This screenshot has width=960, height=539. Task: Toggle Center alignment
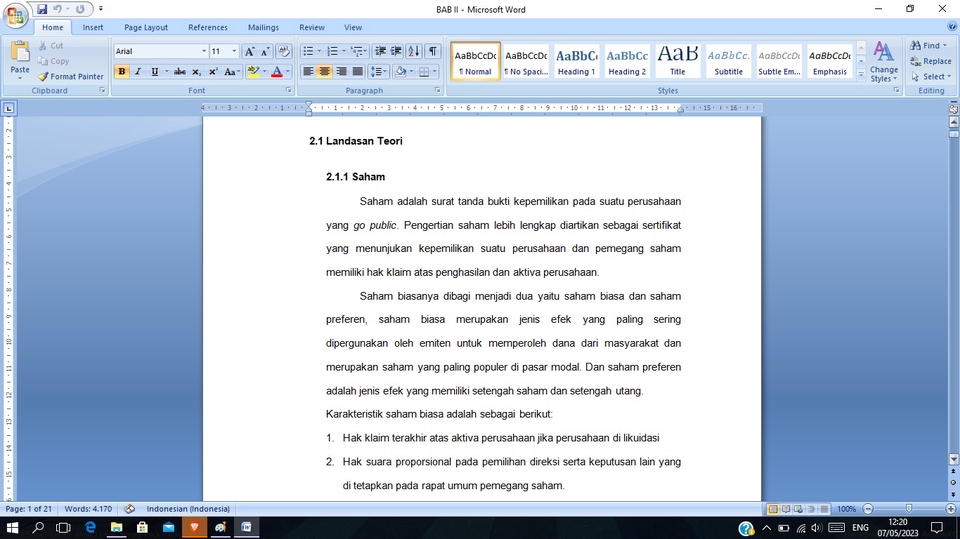(x=324, y=72)
